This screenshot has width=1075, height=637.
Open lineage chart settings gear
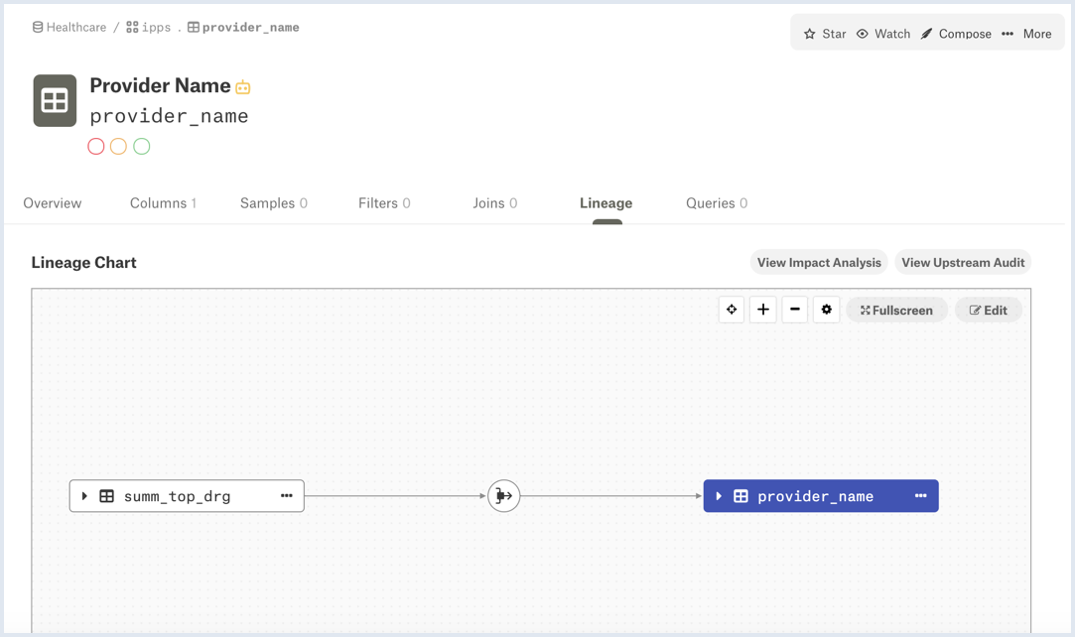click(x=826, y=310)
